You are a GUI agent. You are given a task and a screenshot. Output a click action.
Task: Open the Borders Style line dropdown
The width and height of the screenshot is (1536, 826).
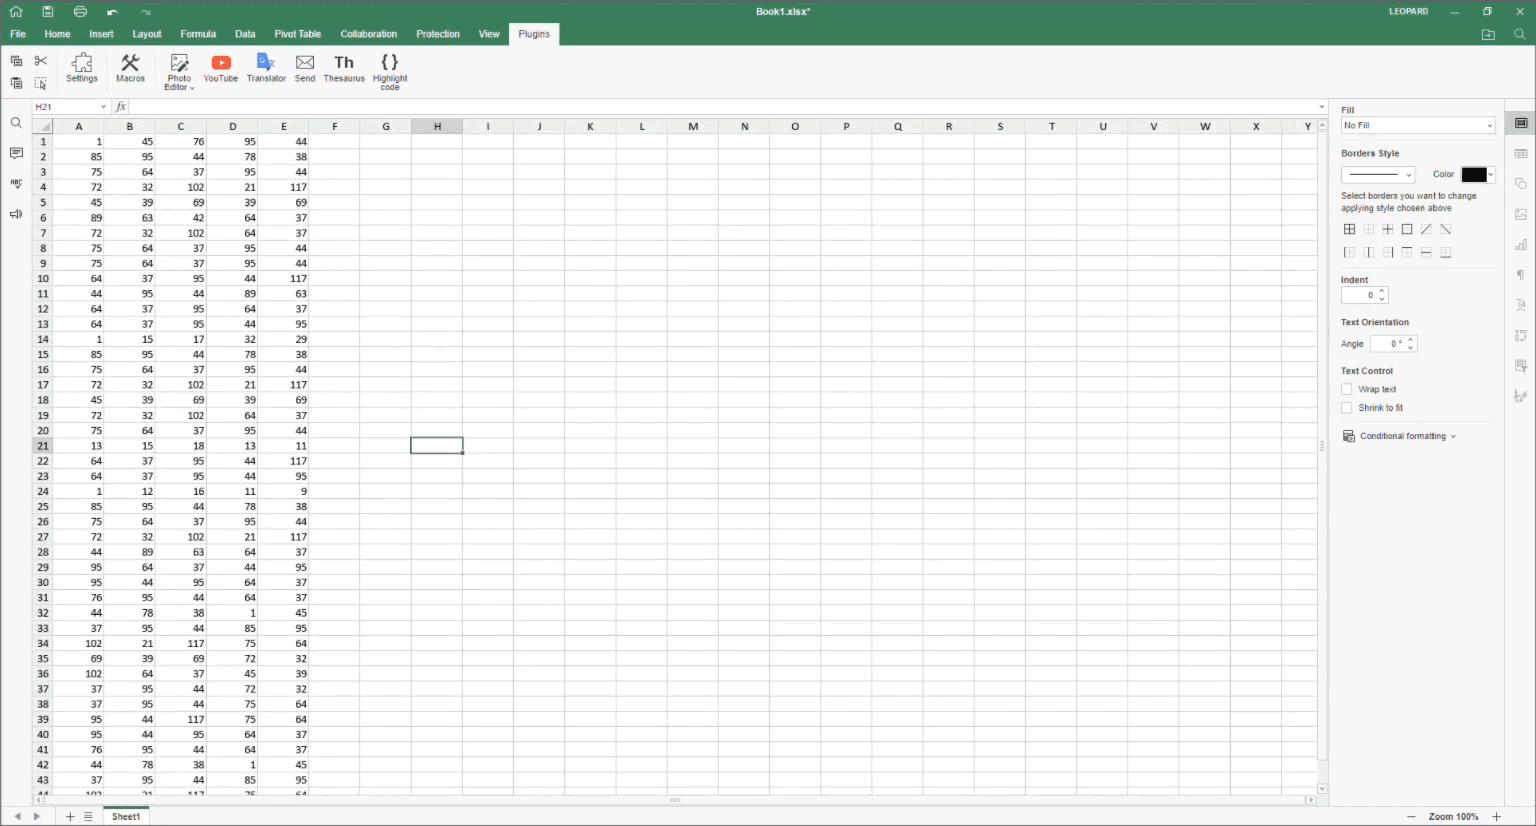pos(1377,174)
